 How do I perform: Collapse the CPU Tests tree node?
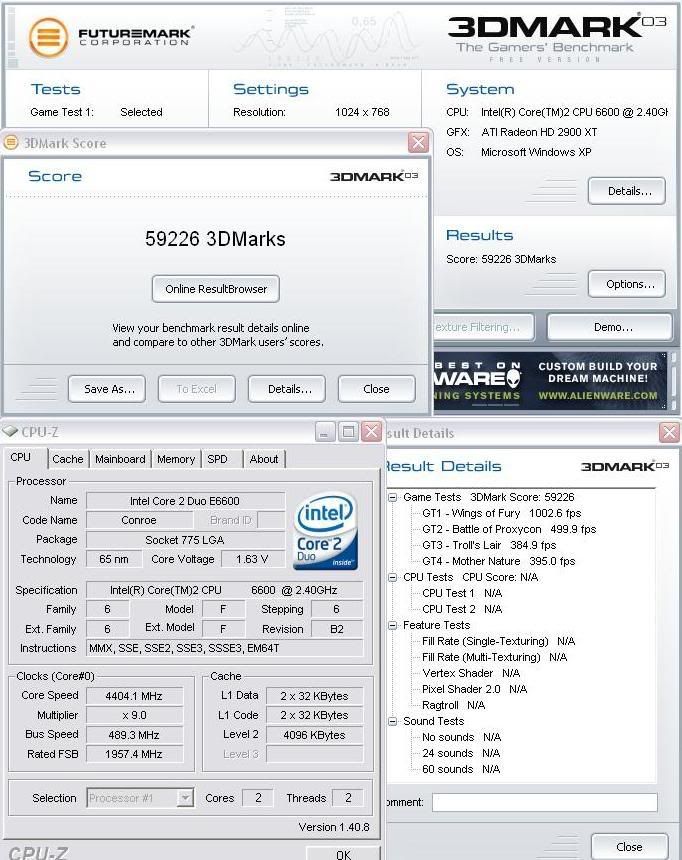[393, 578]
